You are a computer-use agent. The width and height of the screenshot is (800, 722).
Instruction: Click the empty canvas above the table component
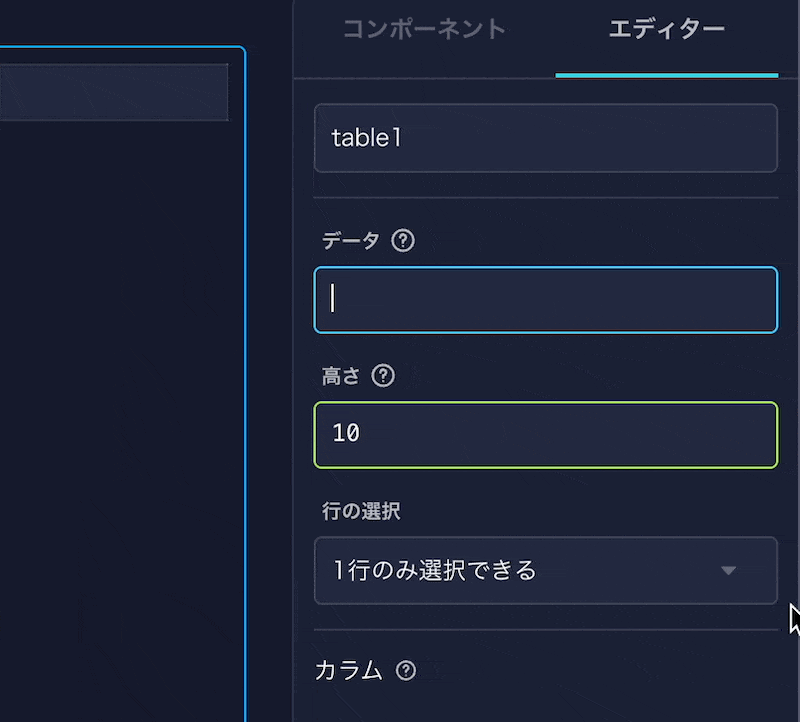pyautogui.click(x=120, y=22)
